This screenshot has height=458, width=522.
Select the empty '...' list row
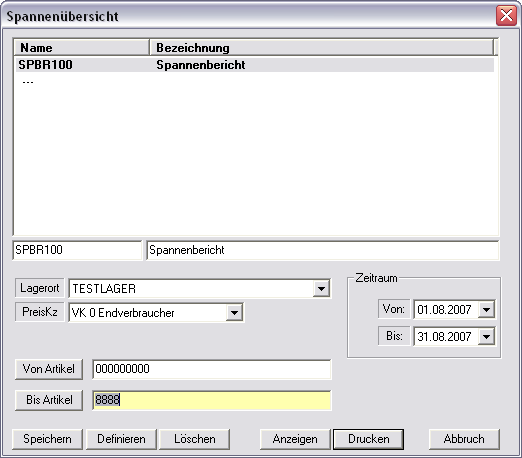tap(255, 81)
